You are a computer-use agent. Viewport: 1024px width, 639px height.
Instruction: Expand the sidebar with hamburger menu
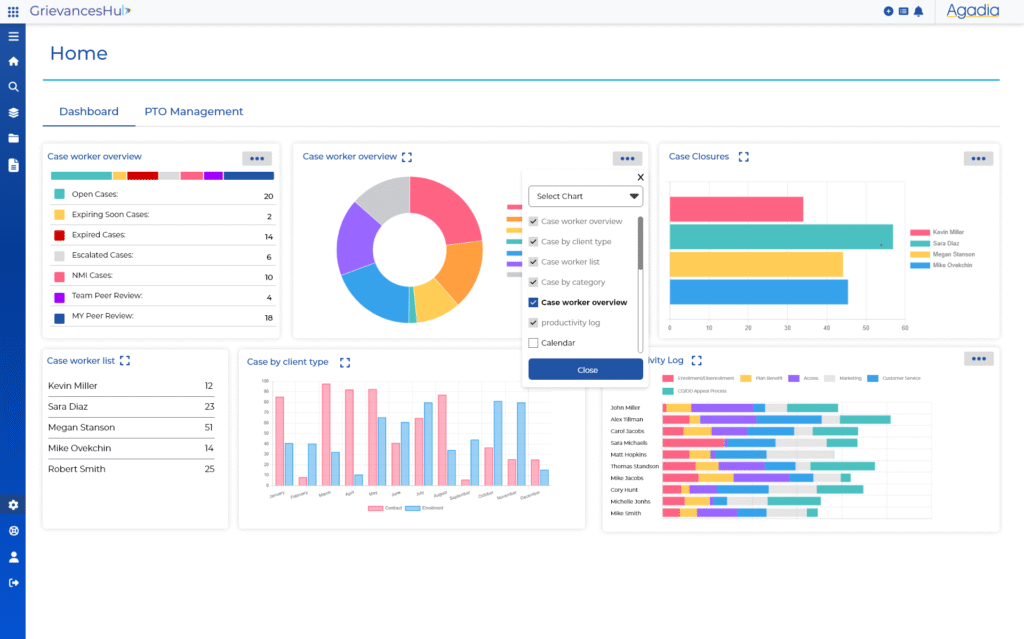coord(13,37)
